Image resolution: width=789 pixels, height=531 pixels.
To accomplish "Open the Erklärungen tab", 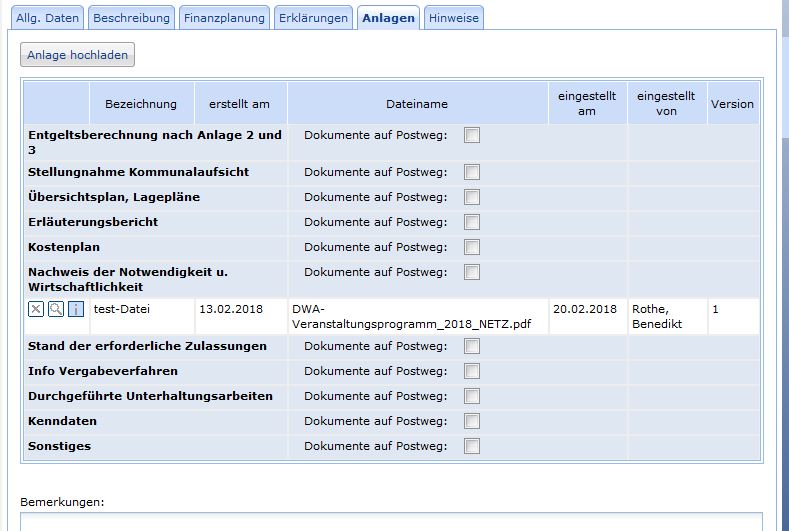I will pyautogui.click(x=313, y=18).
